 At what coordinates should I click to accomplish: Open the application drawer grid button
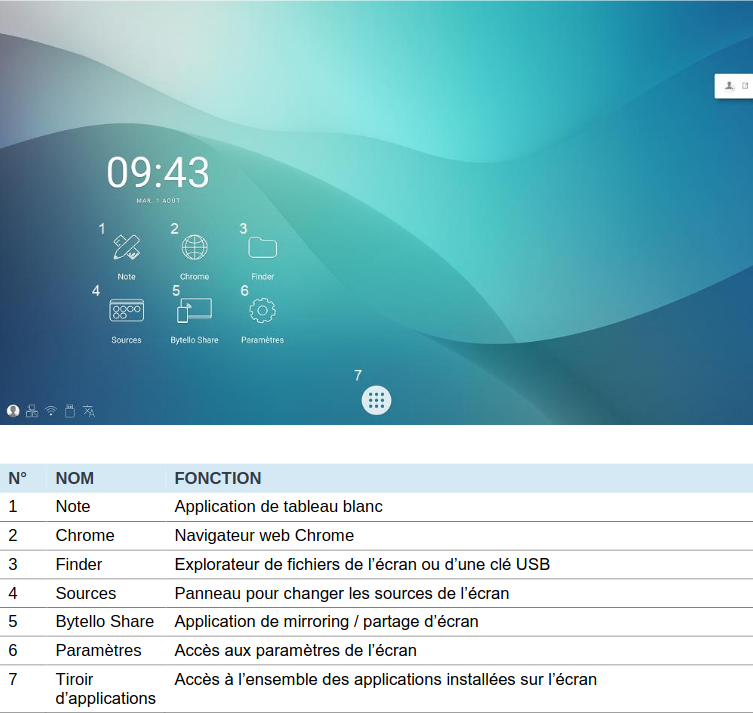[x=376, y=400]
